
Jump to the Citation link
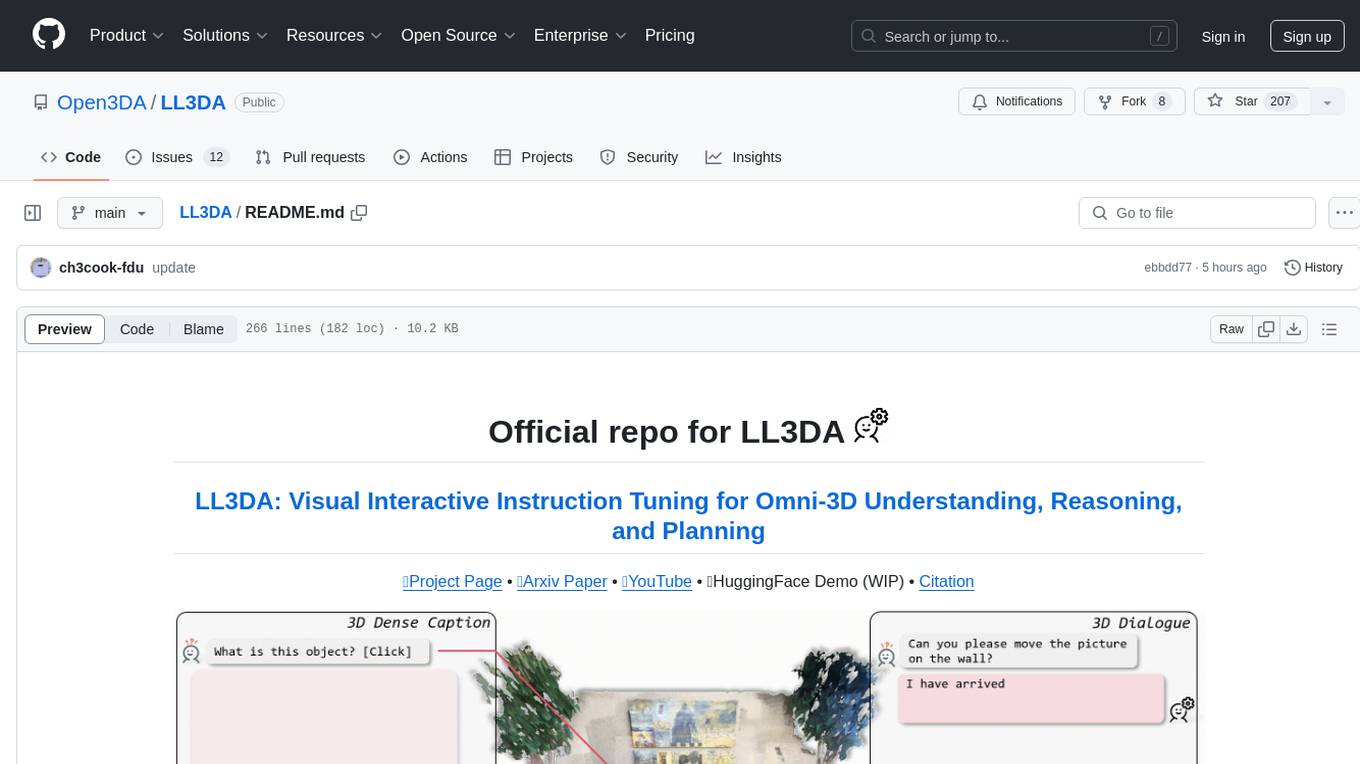[946, 581]
